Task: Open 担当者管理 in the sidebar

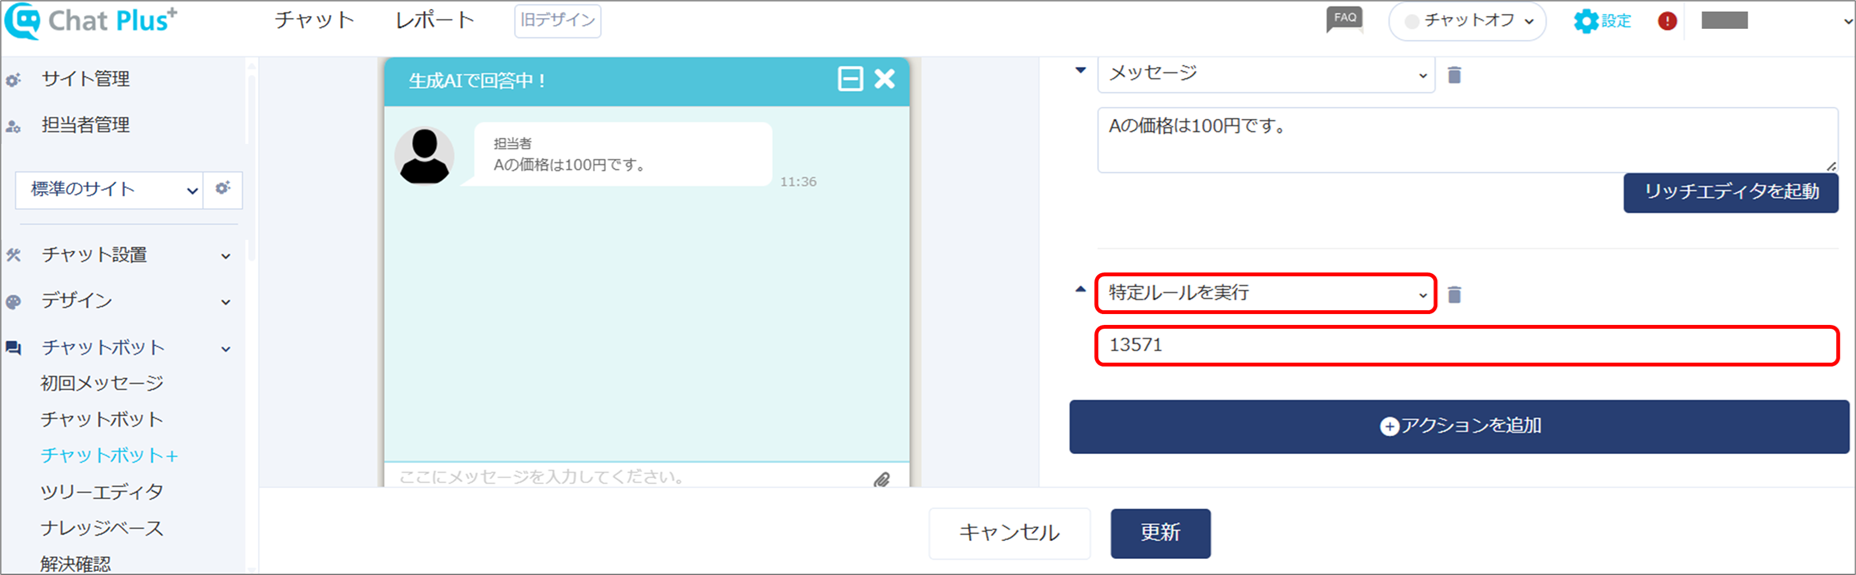Action: coord(86,125)
